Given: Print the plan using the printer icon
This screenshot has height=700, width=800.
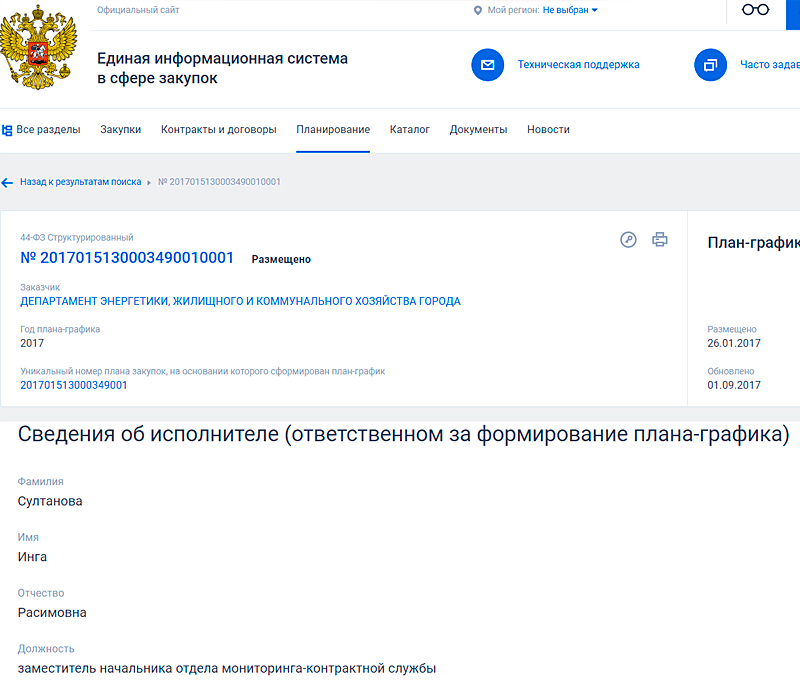Looking at the screenshot, I should (x=659, y=240).
